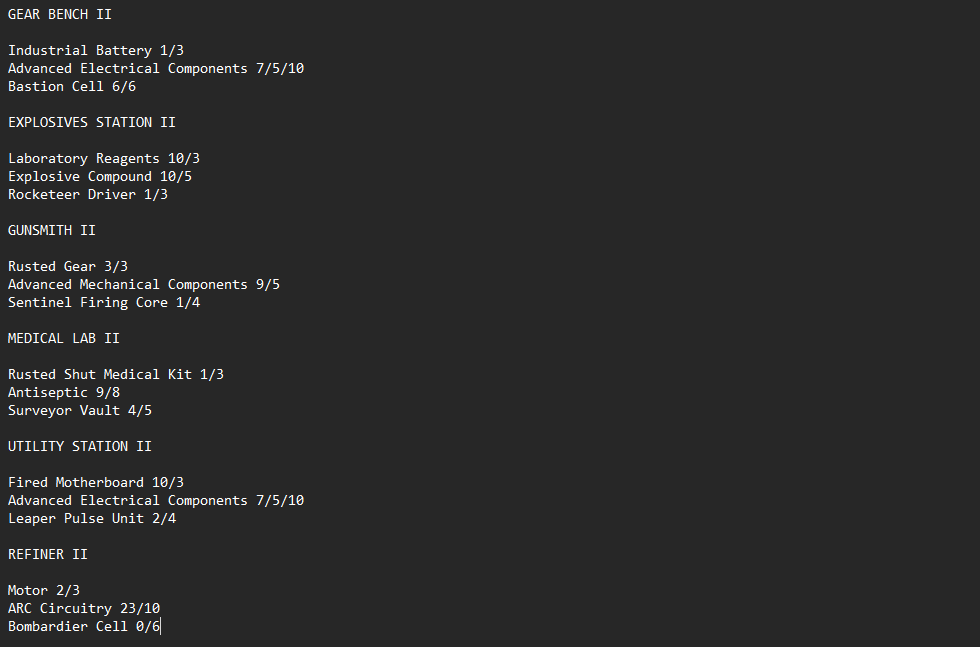Place cursor on Rusted Gear 3/3 line
The image size is (980, 647).
pos(68,266)
